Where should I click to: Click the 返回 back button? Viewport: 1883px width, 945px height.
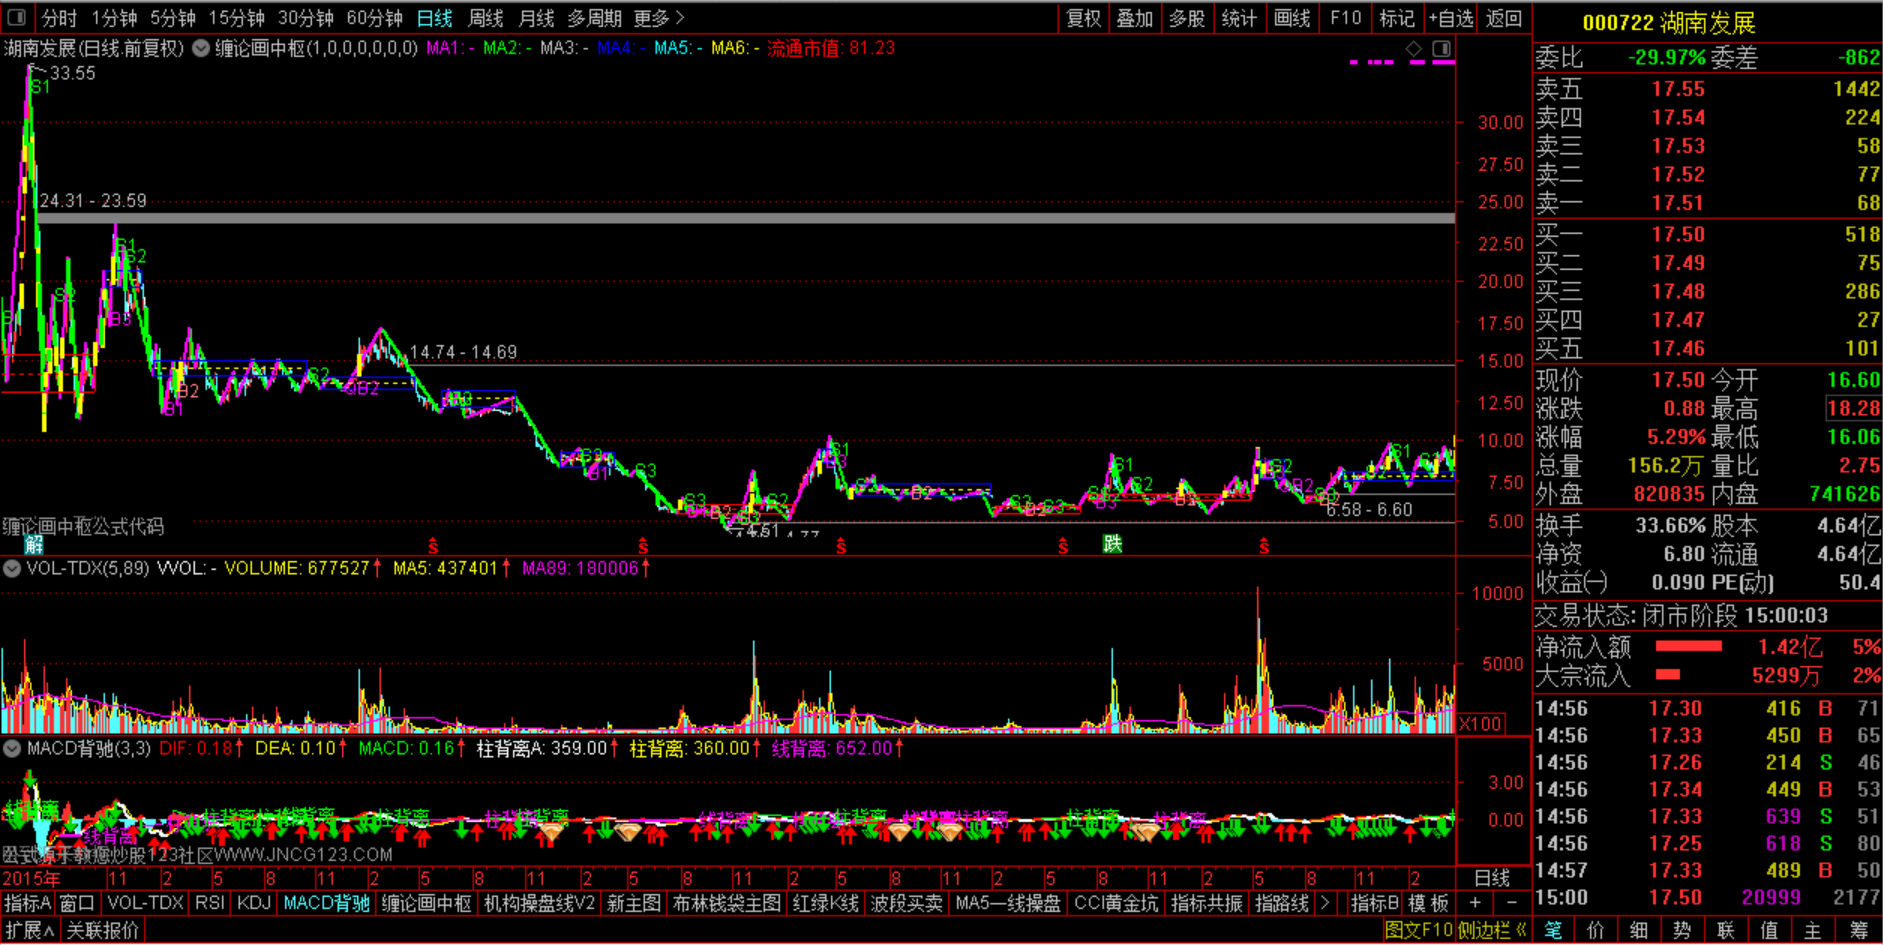[x=1504, y=18]
